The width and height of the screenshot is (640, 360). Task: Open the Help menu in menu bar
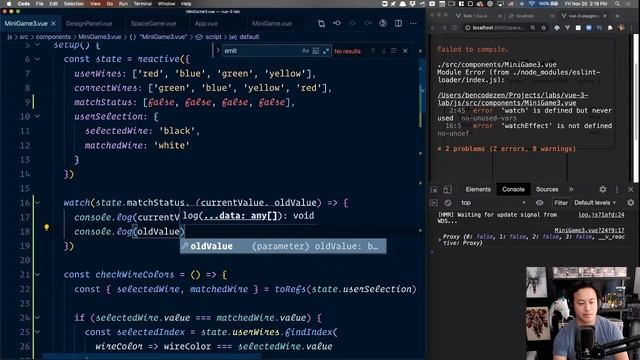tap(186, 4)
